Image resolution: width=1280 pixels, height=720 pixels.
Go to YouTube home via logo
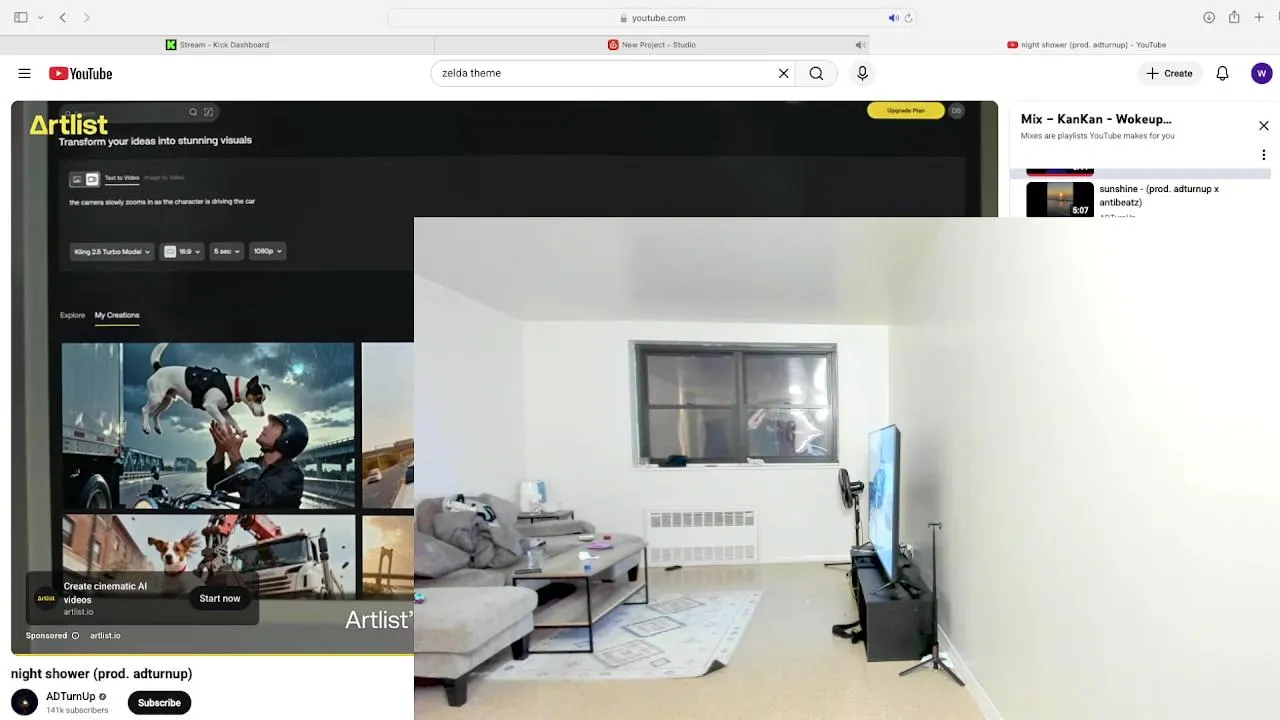[x=80, y=73]
